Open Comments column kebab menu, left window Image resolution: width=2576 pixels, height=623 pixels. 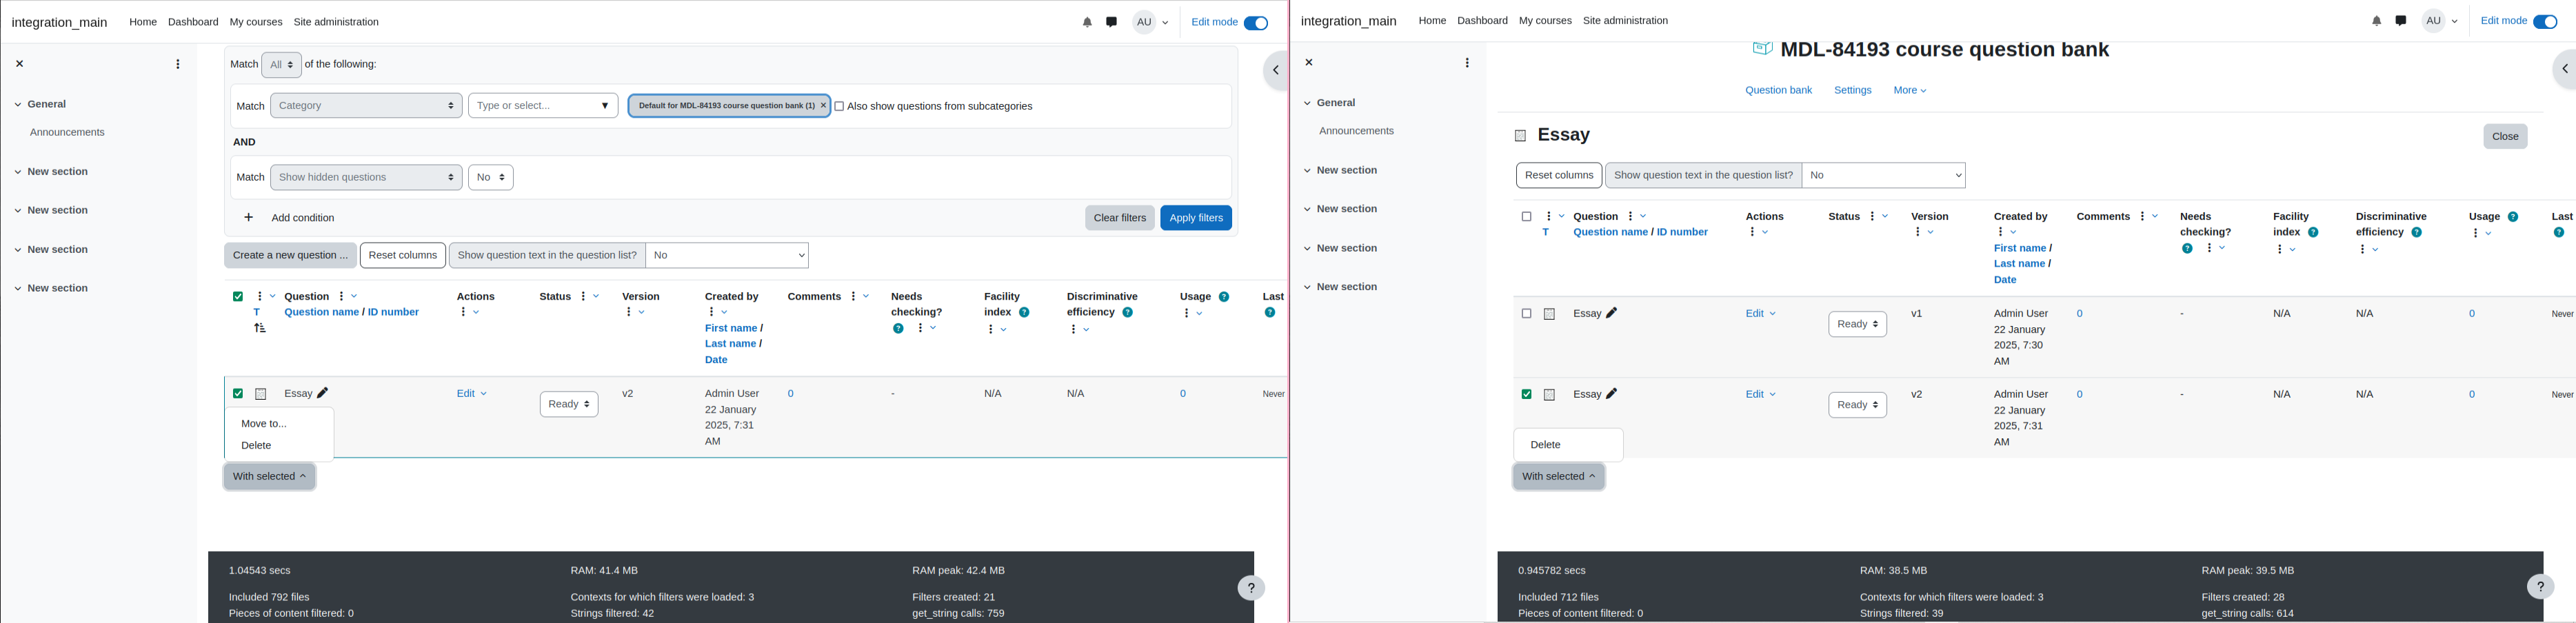tap(853, 297)
